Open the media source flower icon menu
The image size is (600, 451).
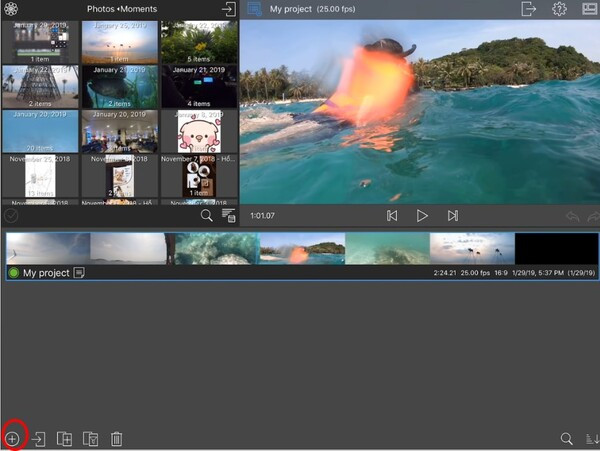(11, 8)
